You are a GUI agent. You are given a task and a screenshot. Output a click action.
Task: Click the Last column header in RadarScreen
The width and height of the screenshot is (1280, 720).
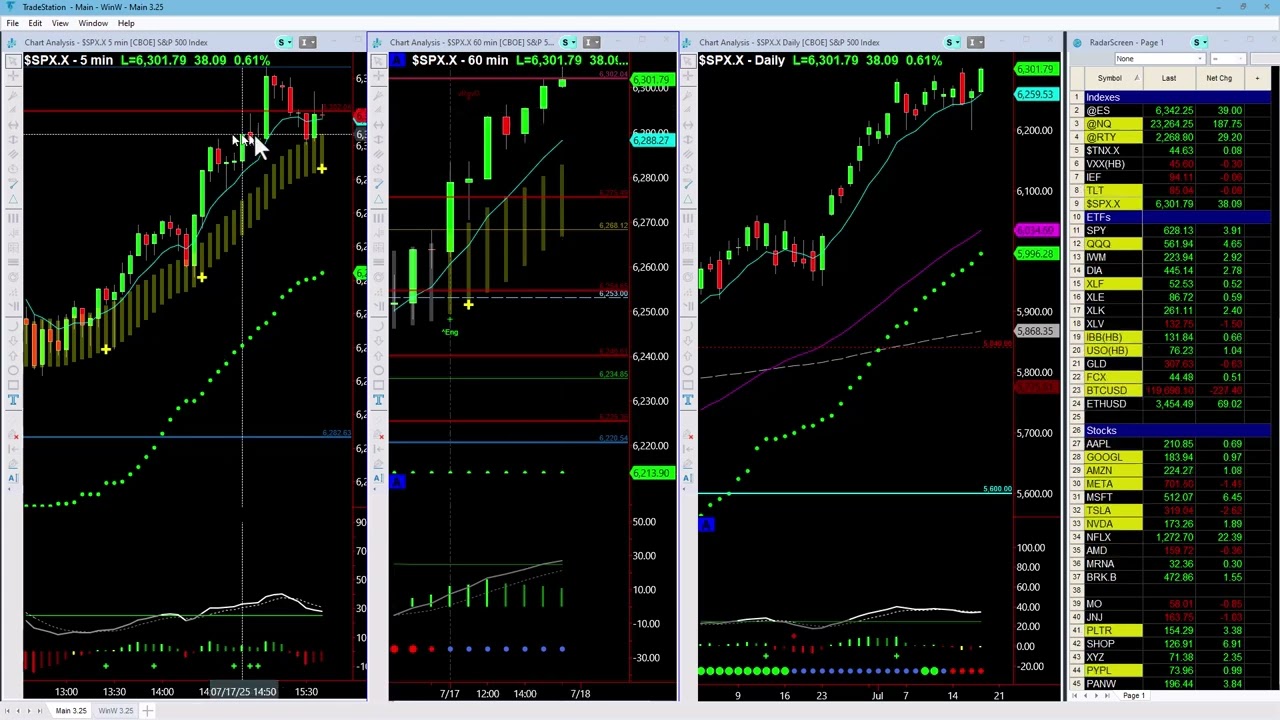[x=1168, y=78]
